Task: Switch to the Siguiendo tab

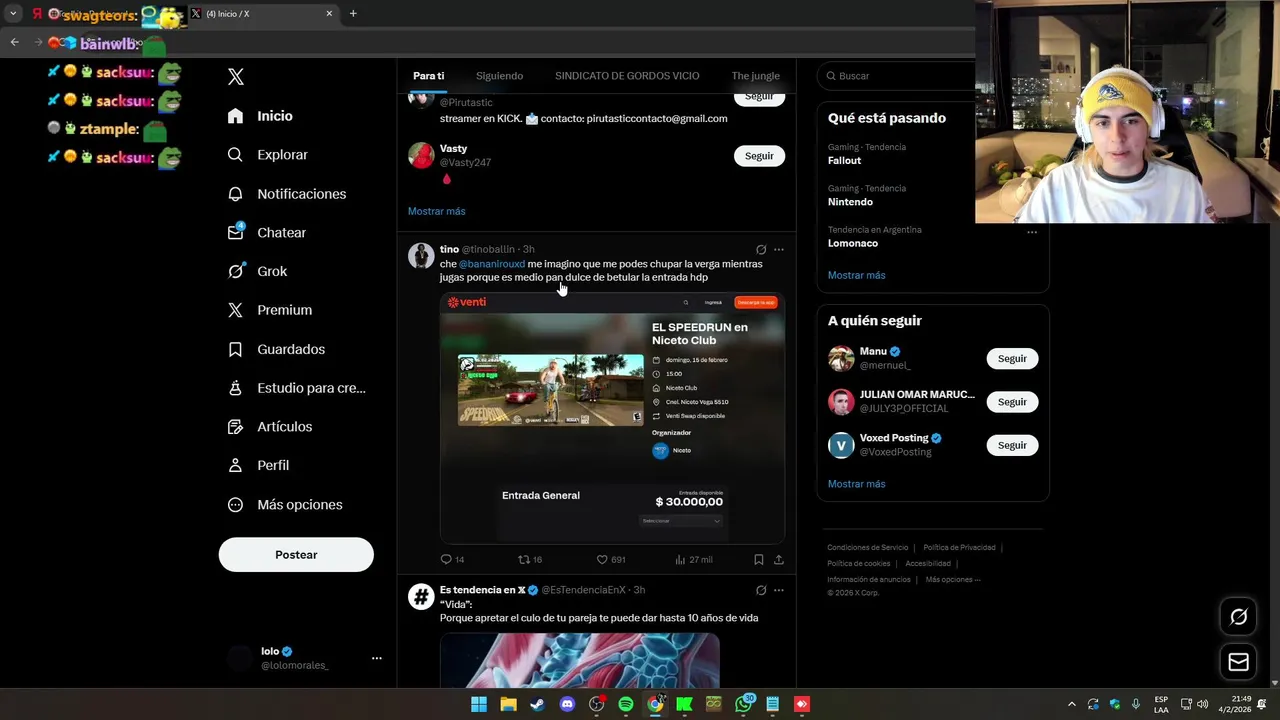Action: [499, 76]
